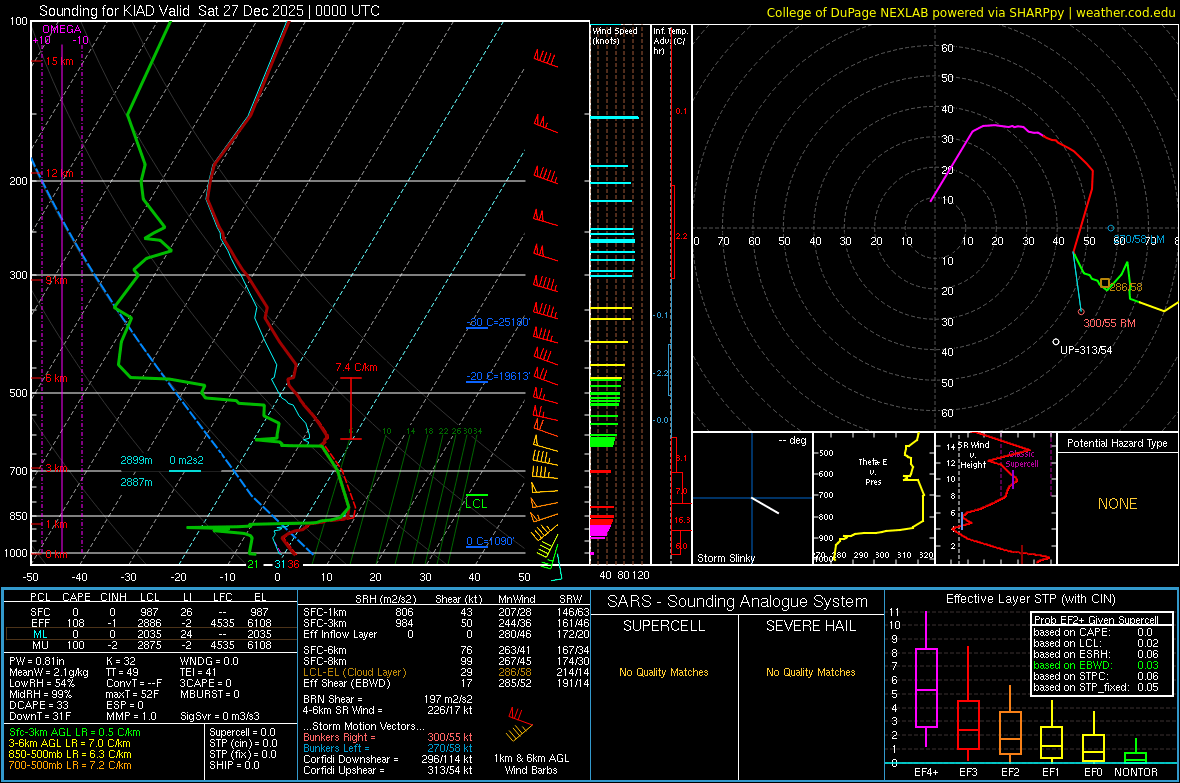
Task: Click the NONE hazard type value
Action: click(x=1117, y=504)
